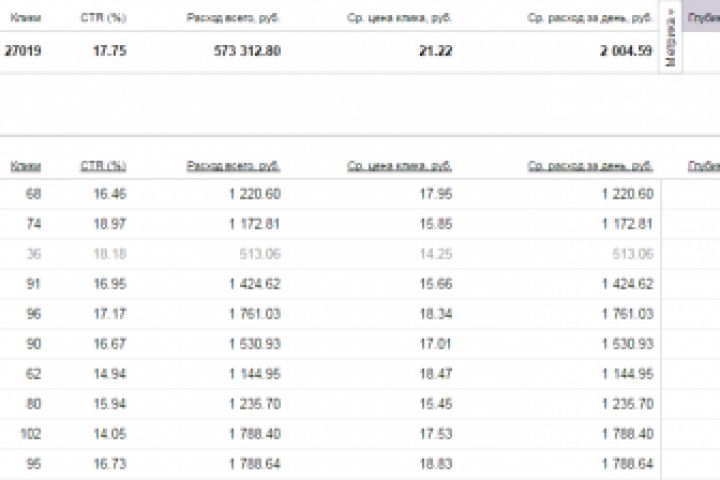Screen dimensions: 720x480
Task: Click the summary average click price 21.22
Action: [436, 51]
